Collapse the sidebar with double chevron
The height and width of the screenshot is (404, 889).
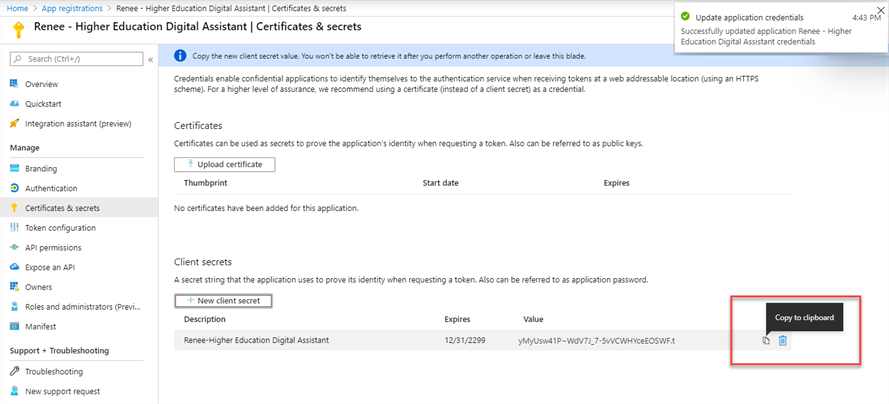pyautogui.click(x=151, y=59)
